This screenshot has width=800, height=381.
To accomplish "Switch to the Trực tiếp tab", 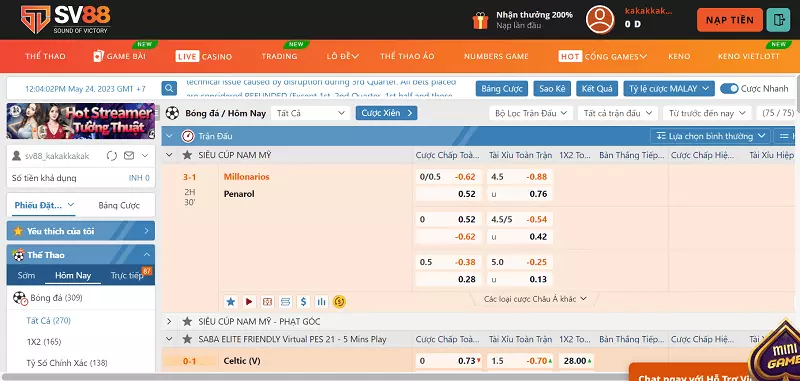I will click(127, 275).
